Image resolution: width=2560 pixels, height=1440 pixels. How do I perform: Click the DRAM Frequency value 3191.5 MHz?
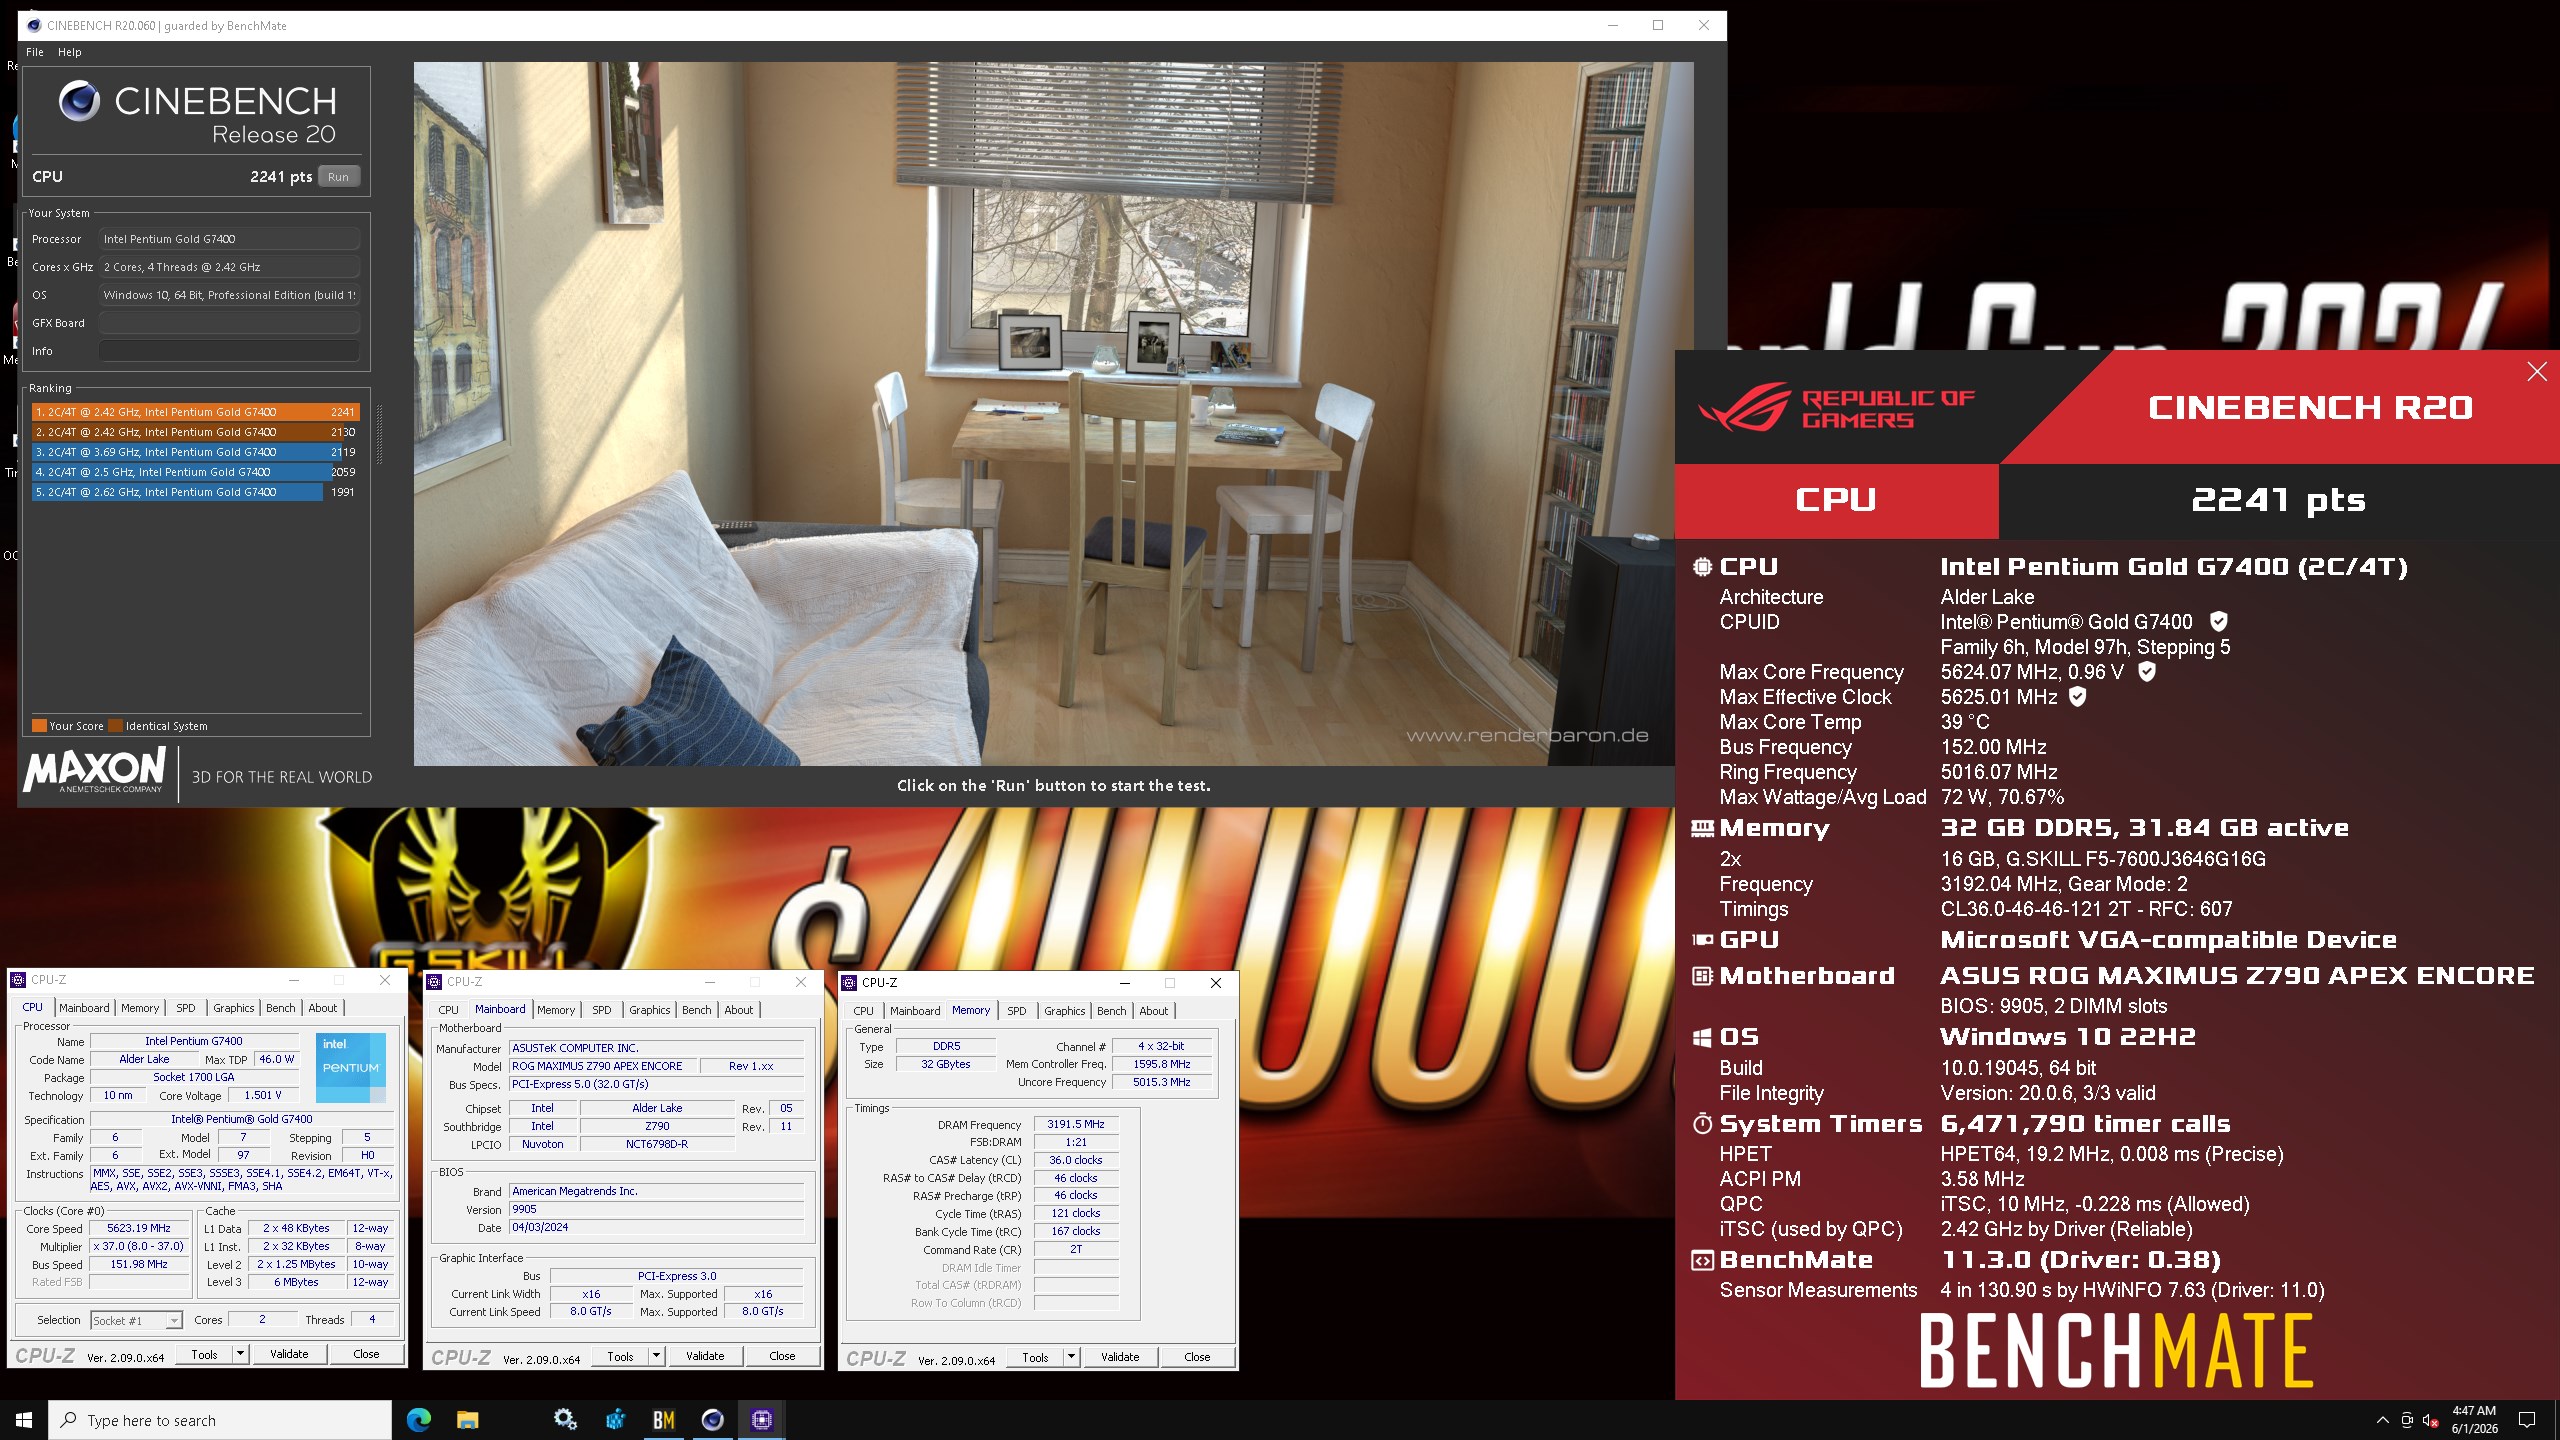pos(1076,1124)
